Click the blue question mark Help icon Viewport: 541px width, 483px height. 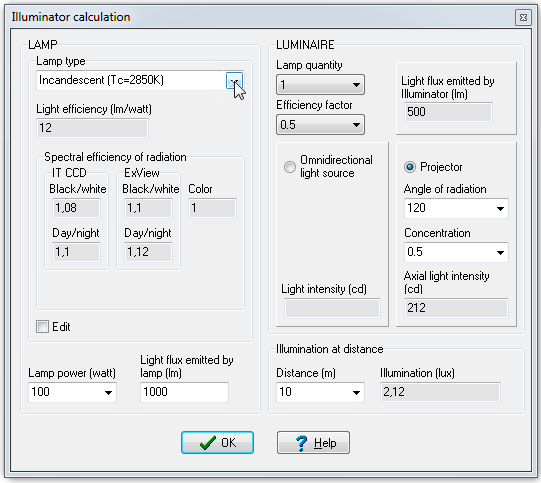(x=301, y=443)
